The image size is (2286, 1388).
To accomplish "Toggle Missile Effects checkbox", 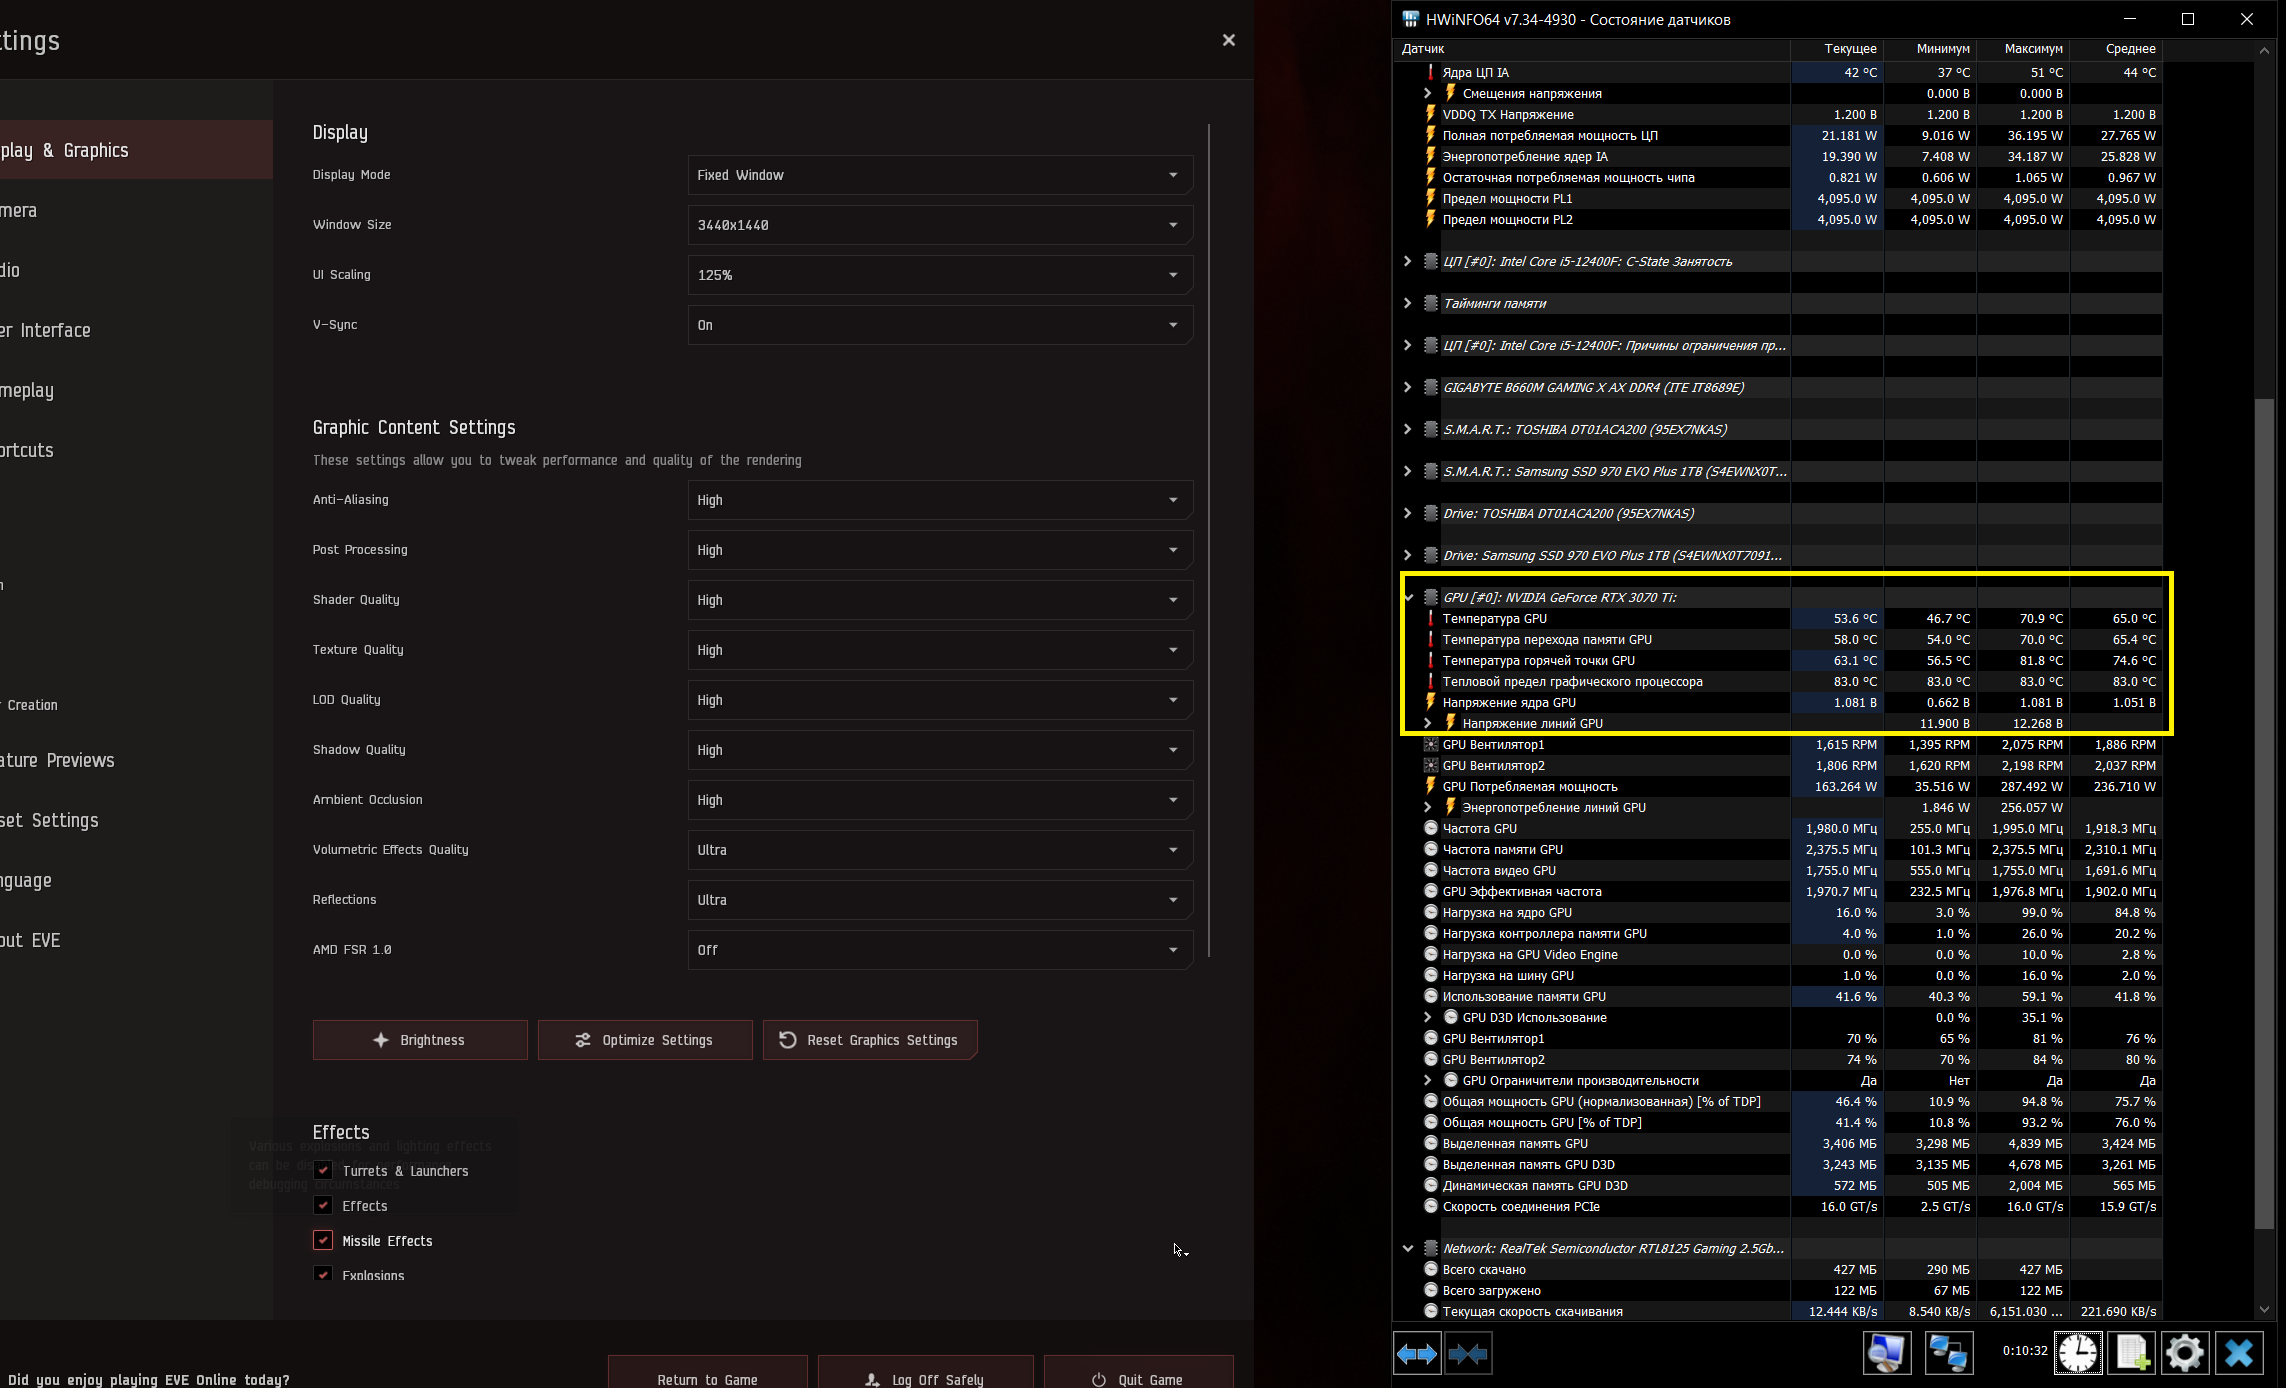I will (x=323, y=1240).
